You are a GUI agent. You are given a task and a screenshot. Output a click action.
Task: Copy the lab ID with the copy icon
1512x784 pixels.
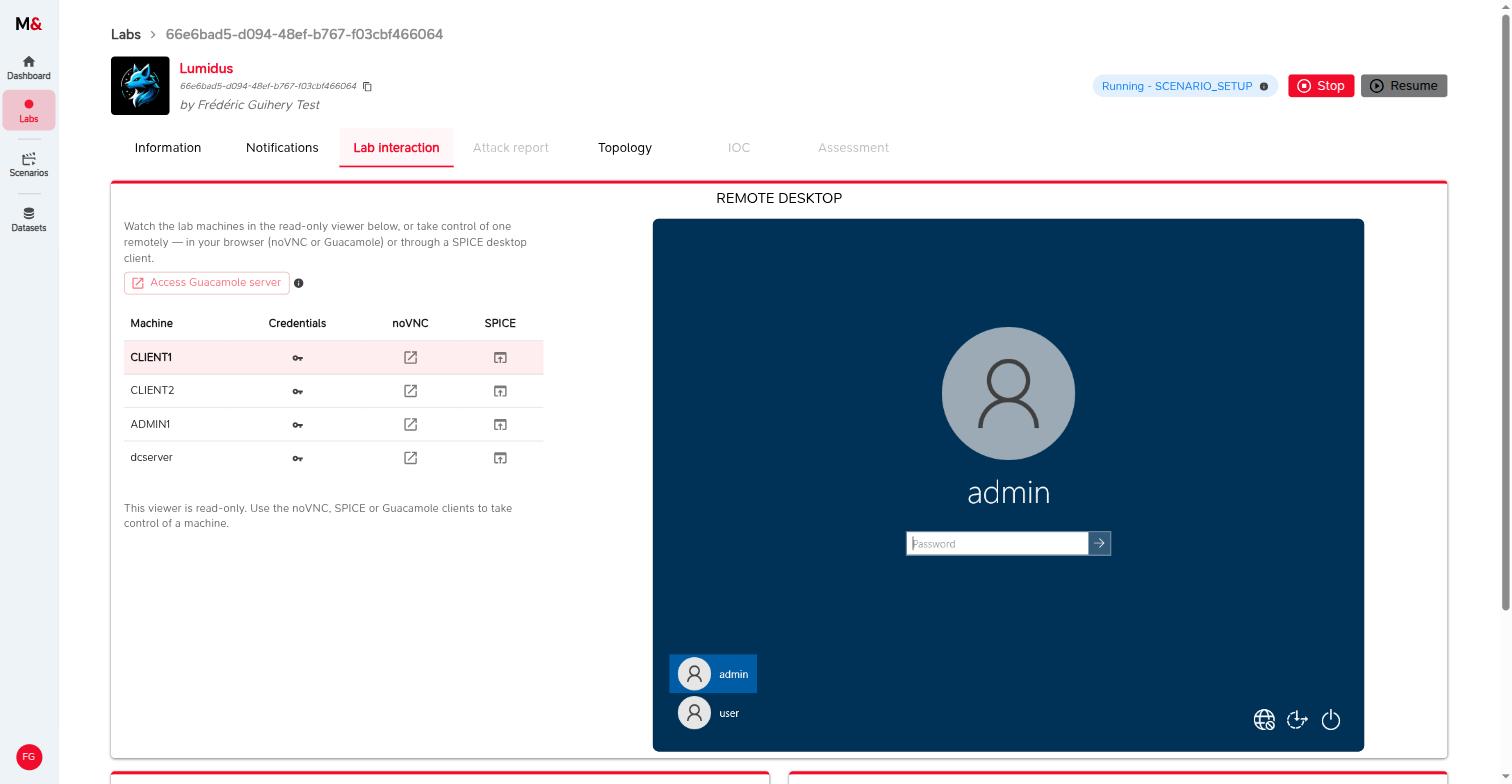(x=367, y=86)
